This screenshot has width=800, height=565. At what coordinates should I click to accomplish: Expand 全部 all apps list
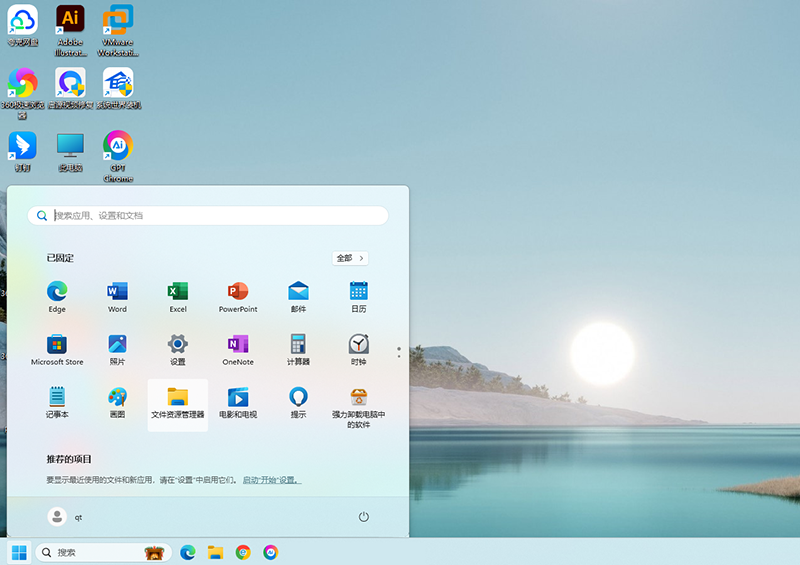[350, 258]
